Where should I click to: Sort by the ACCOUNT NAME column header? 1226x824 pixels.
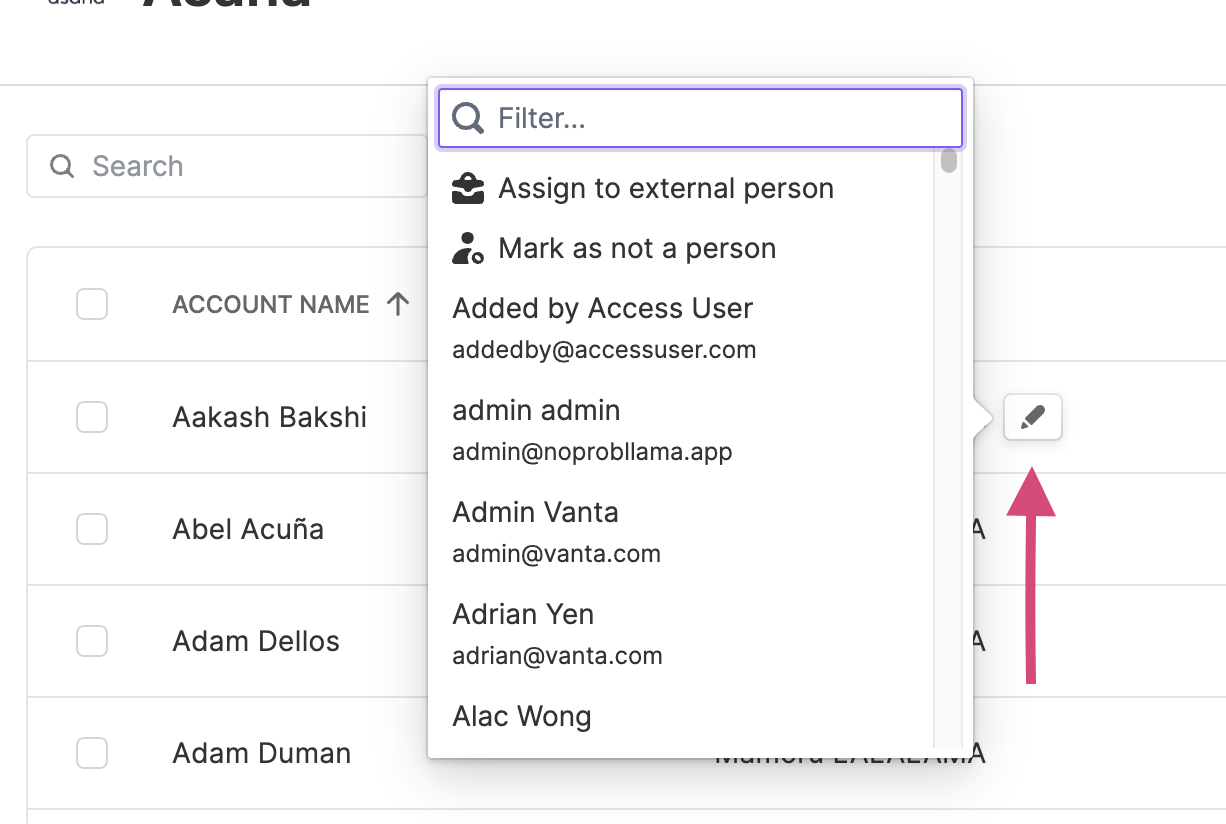[271, 304]
